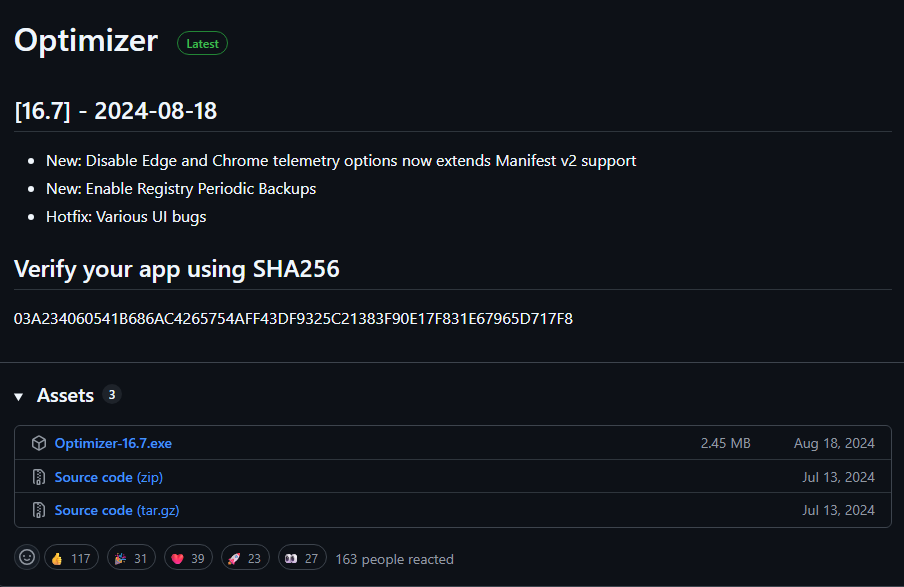Click the '163 people reacted' text
The image size is (904, 587).
coord(394,559)
